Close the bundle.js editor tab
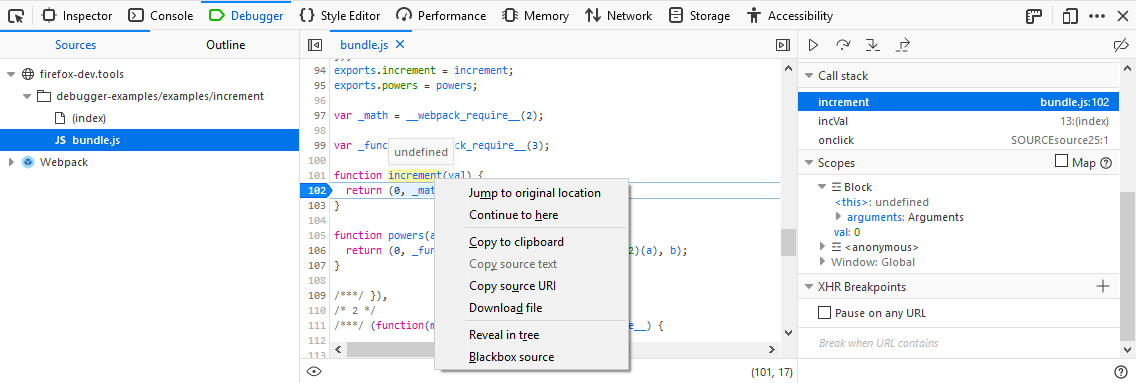This screenshot has width=1136, height=383. pyautogui.click(x=400, y=45)
